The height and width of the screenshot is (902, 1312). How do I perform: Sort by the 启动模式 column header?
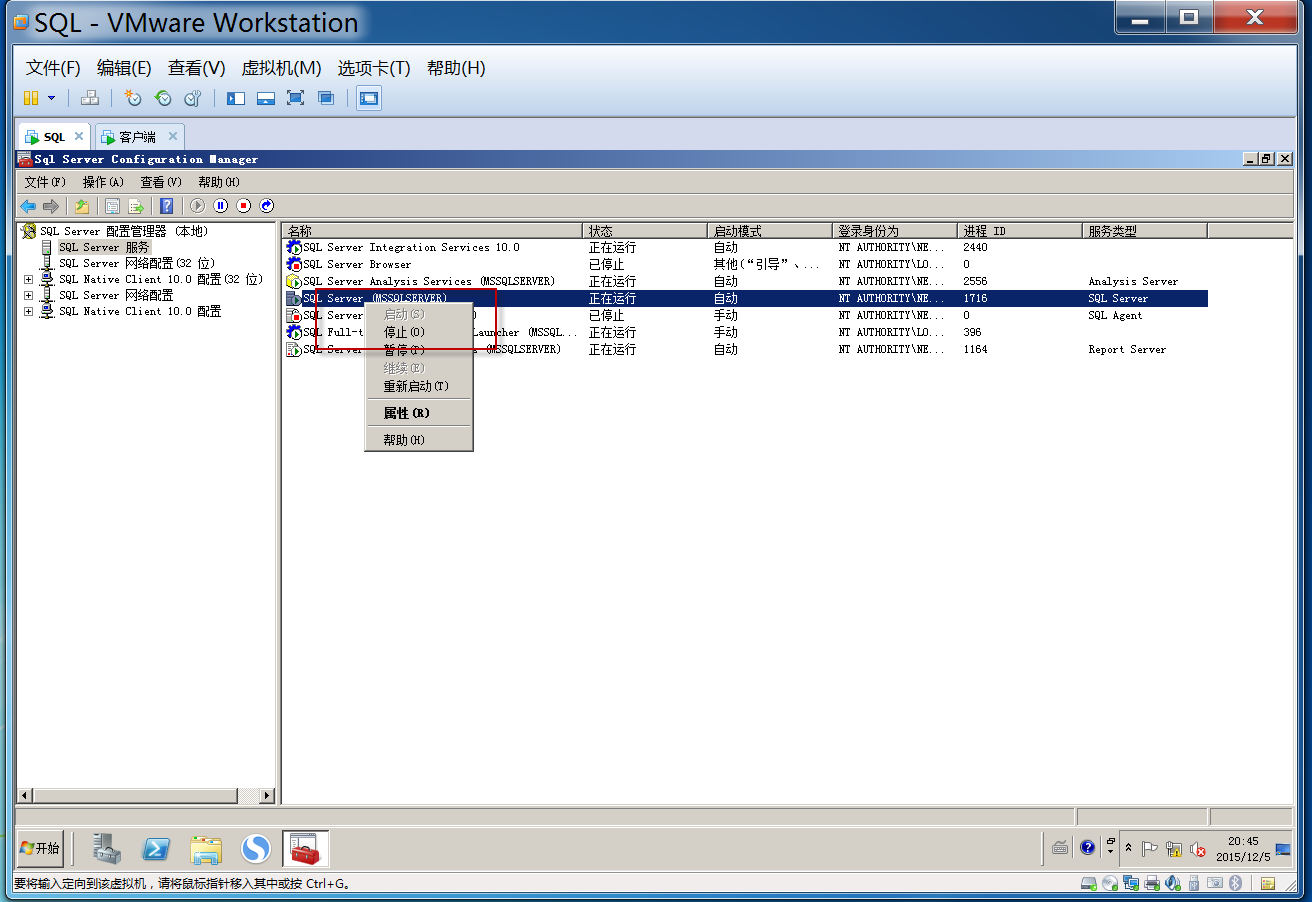[770, 231]
